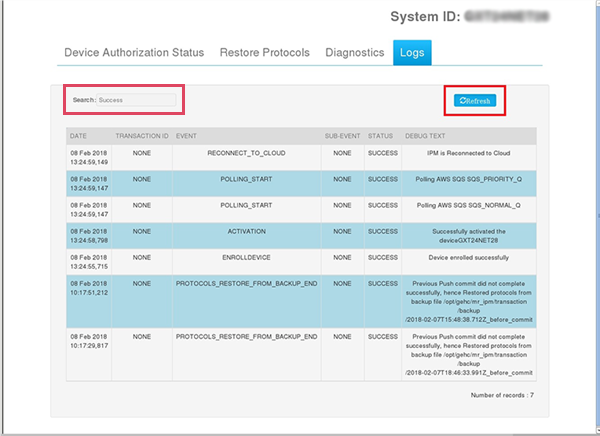Click the TRANSACTION ID column header
The height and width of the screenshot is (436, 600).
click(x=142, y=136)
